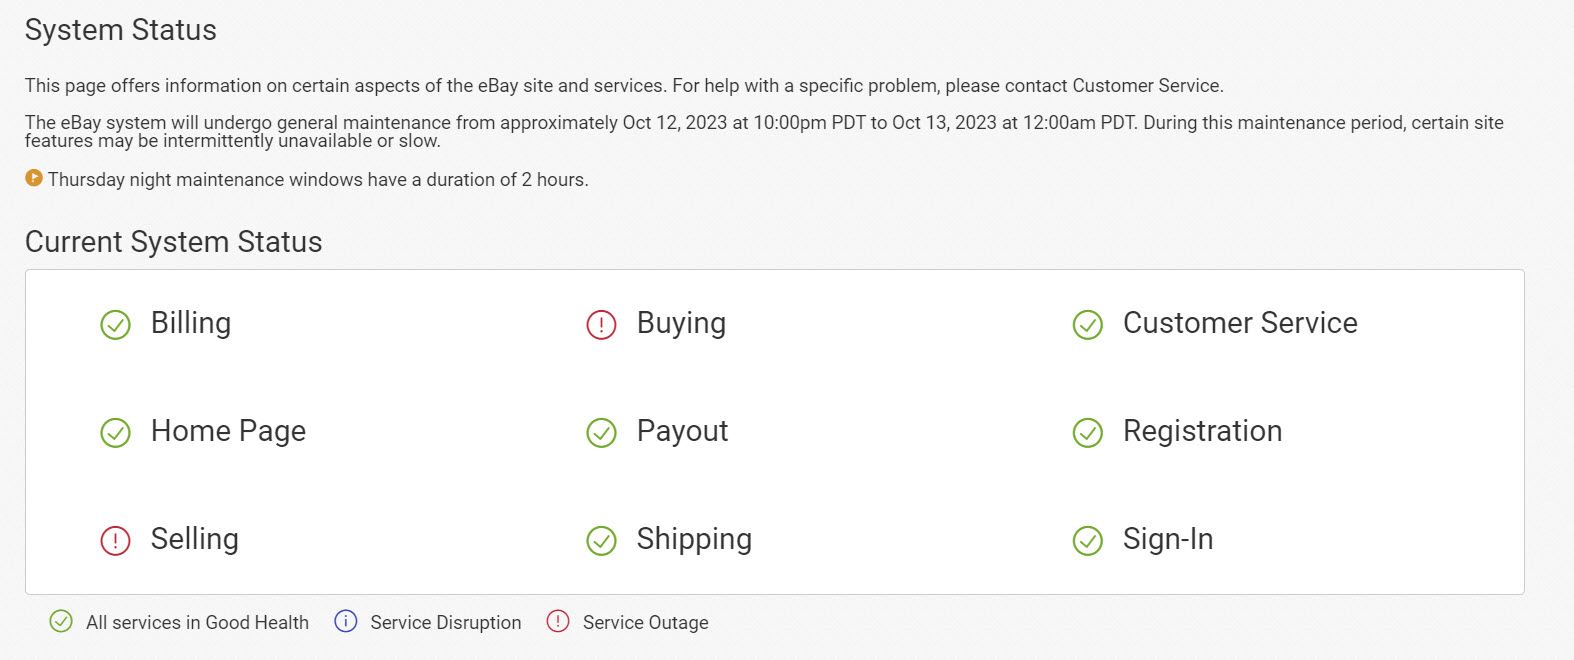Screen dimensions: 1574x660
Task: Click the green check icon beside Payout
Action: (601, 433)
